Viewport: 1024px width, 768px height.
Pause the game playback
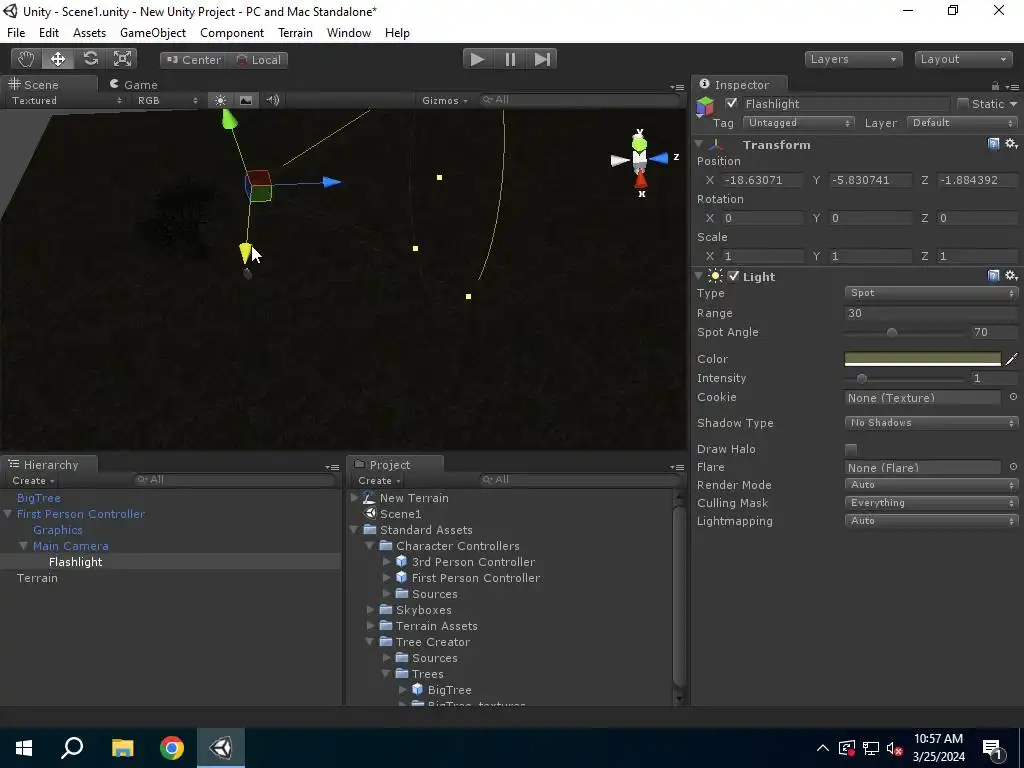pyautogui.click(x=510, y=59)
